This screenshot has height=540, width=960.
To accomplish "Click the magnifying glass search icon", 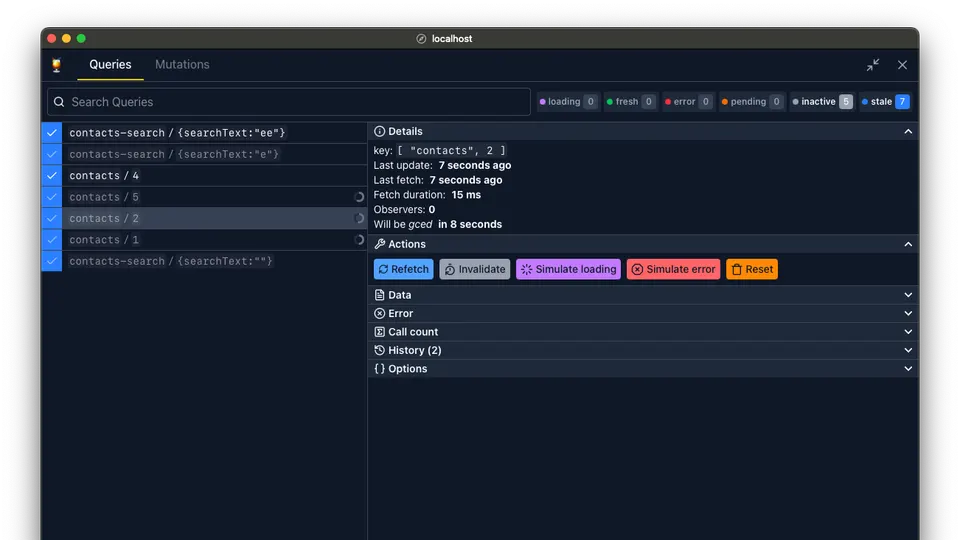I will (59, 102).
